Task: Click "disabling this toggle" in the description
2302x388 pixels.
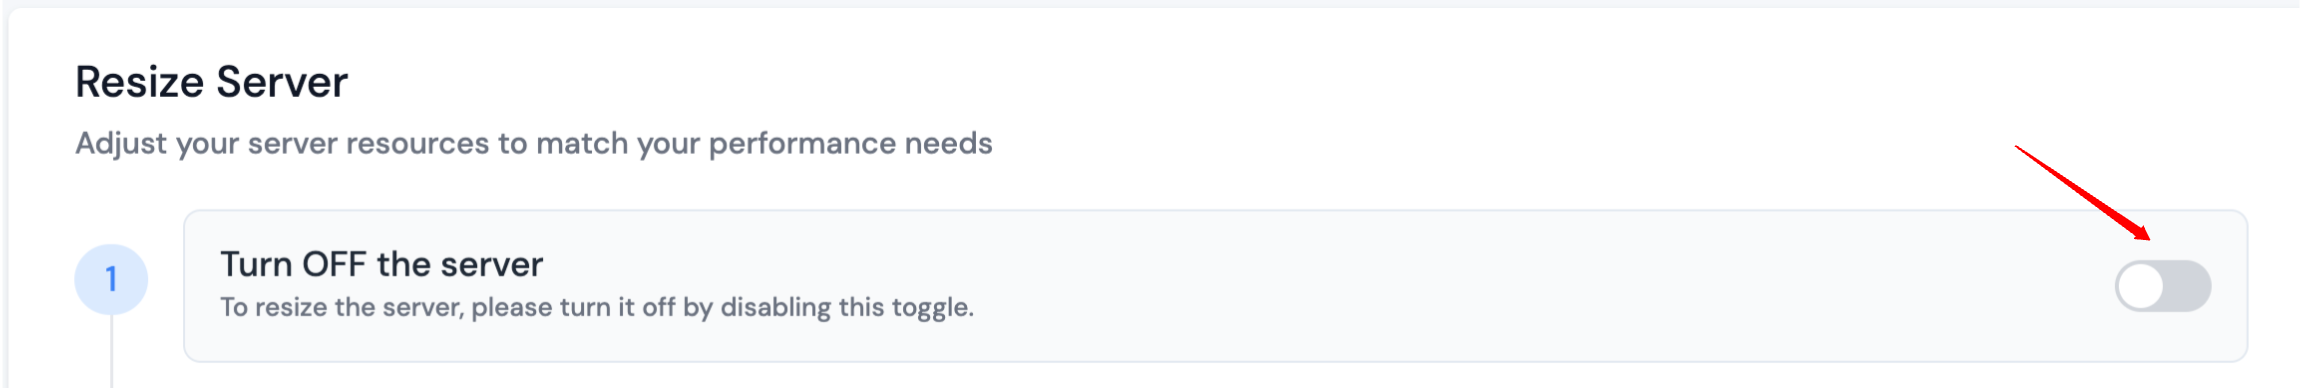Action: click(x=847, y=307)
